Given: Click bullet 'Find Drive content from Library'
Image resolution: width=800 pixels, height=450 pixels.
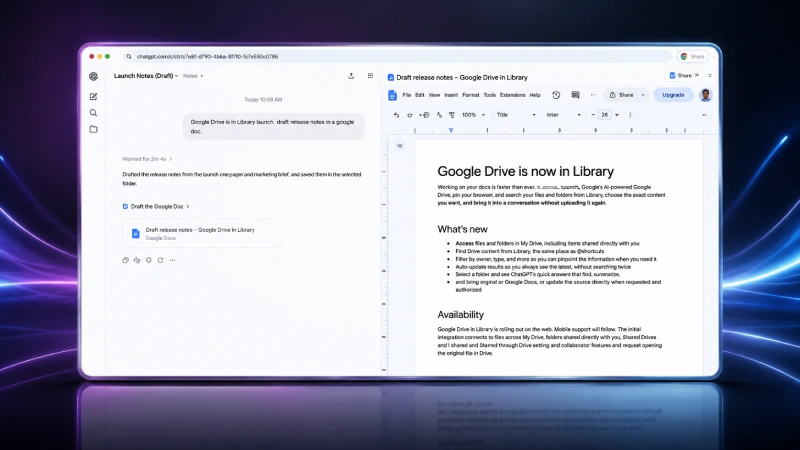Looking at the screenshot, I should pyautogui.click(x=530, y=252).
